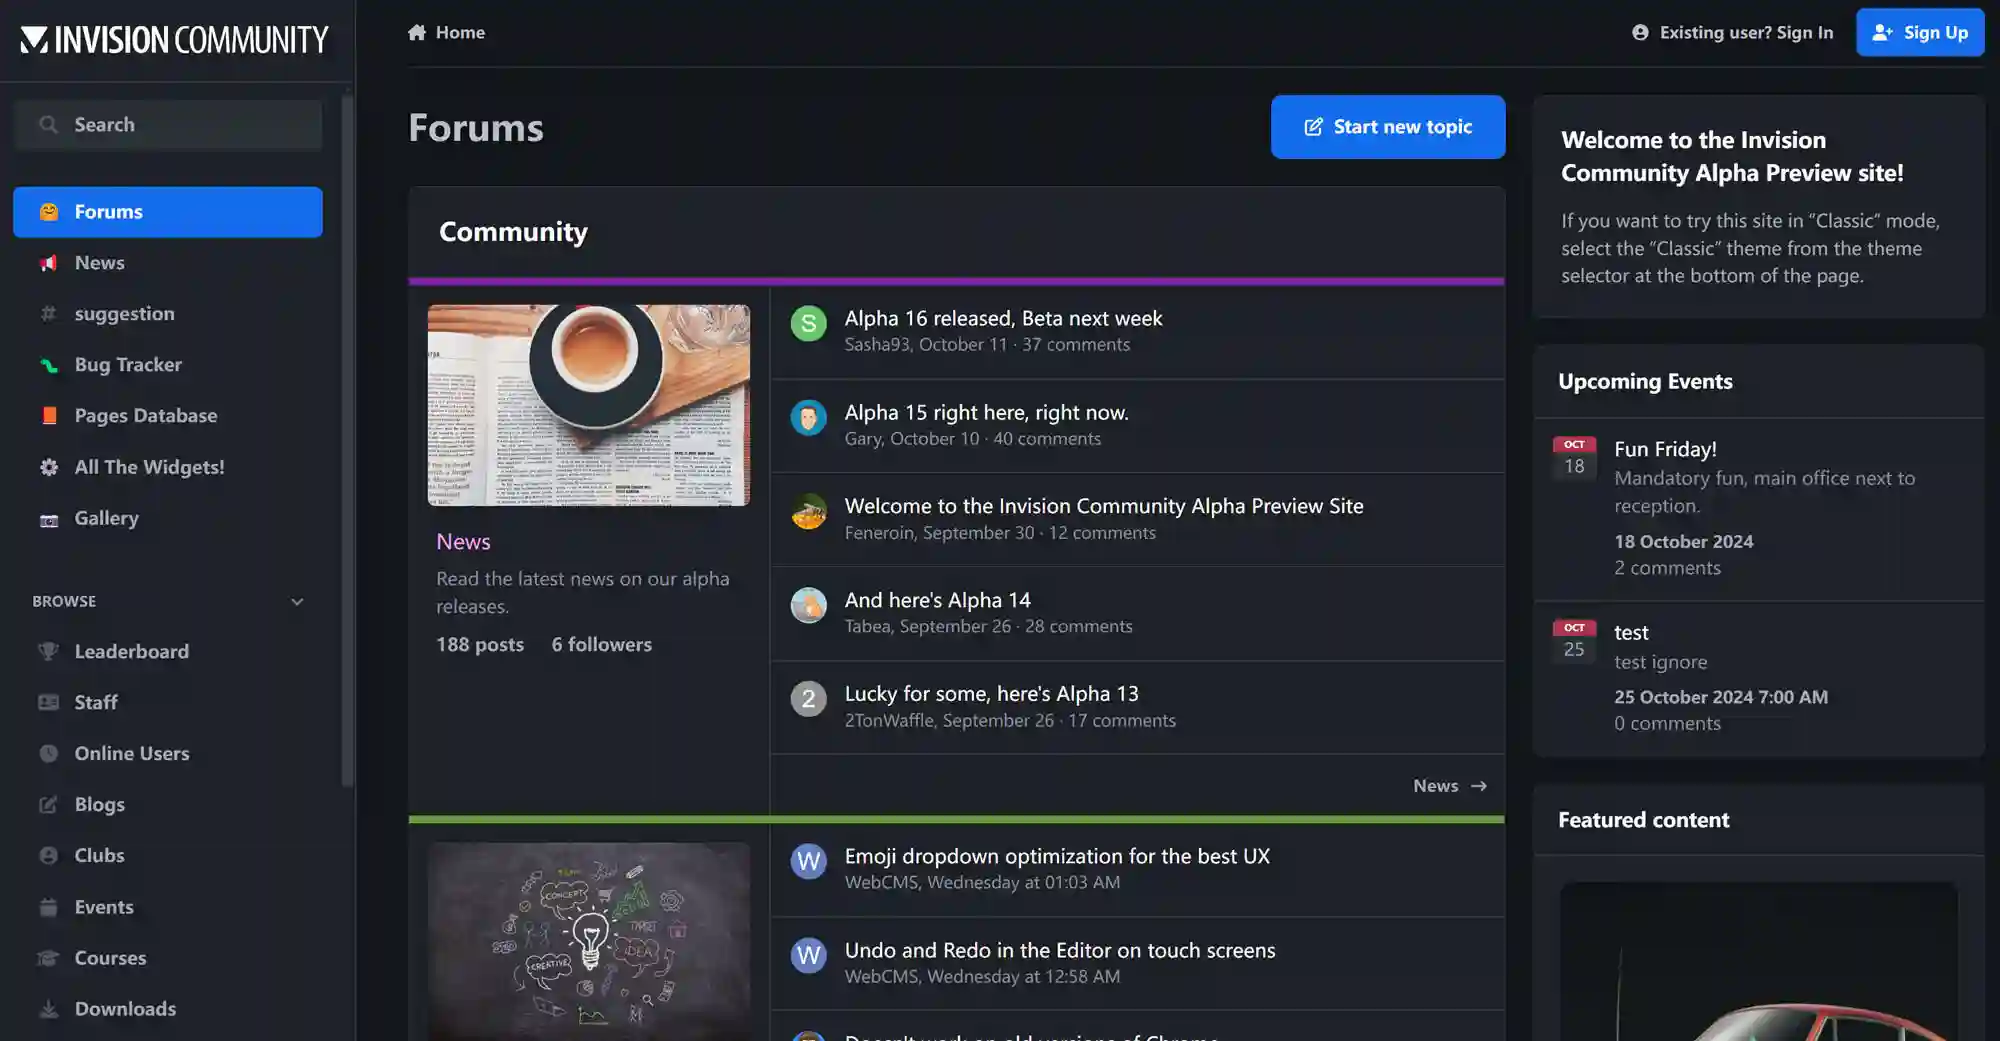Click 0 comments under the test event

tap(1667, 723)
